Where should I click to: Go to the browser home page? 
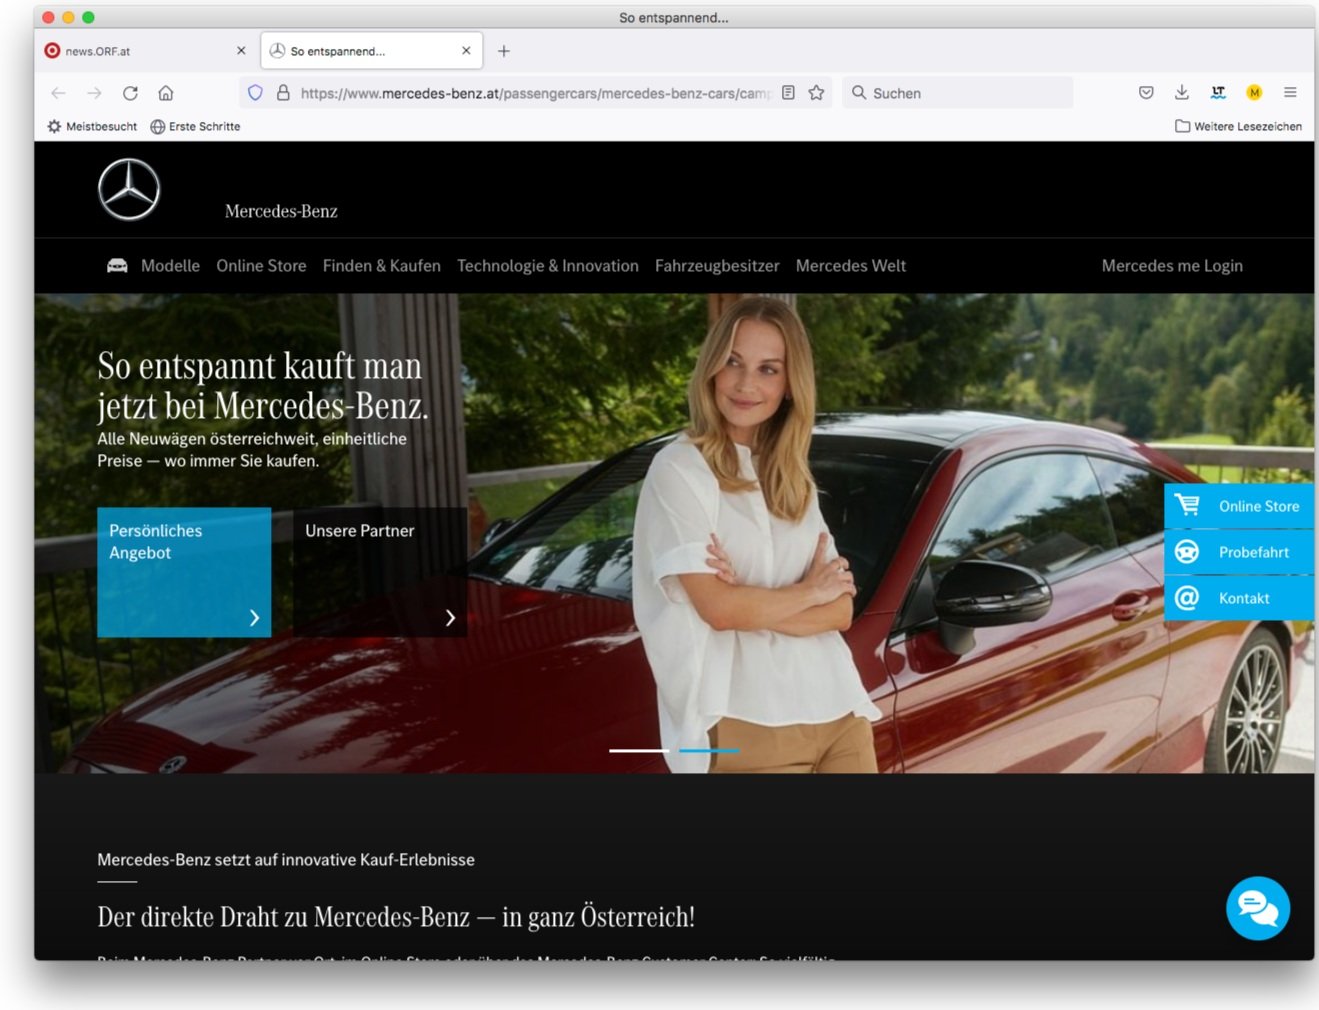tap(166, 93)
